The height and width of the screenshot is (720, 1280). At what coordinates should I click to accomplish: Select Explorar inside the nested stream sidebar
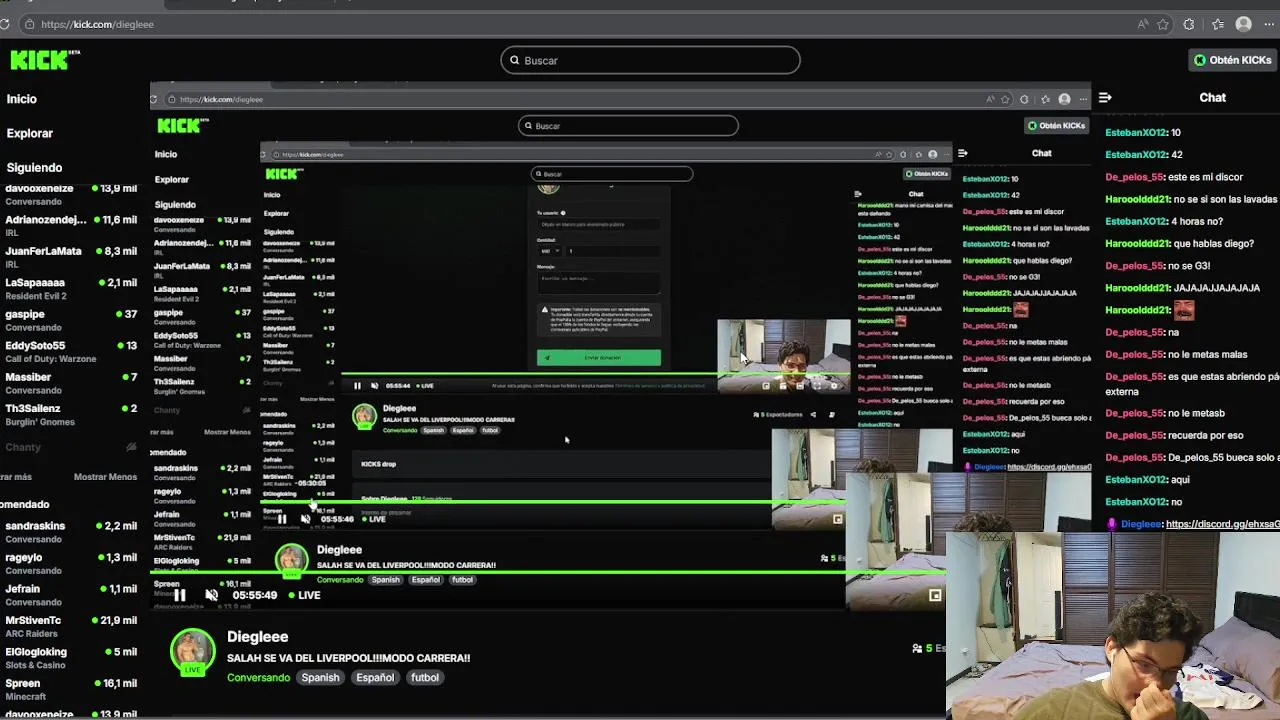coord(172,179)
